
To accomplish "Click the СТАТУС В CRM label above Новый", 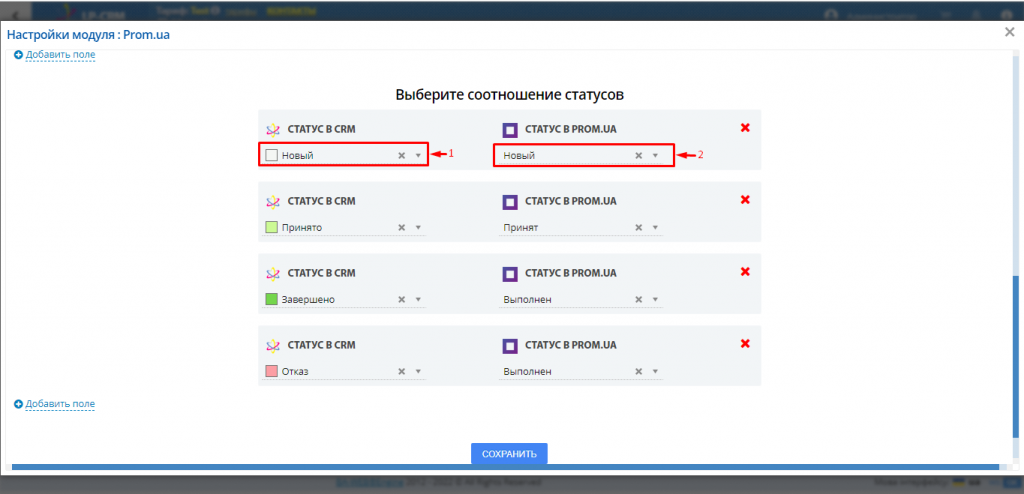I will [321, 129].
